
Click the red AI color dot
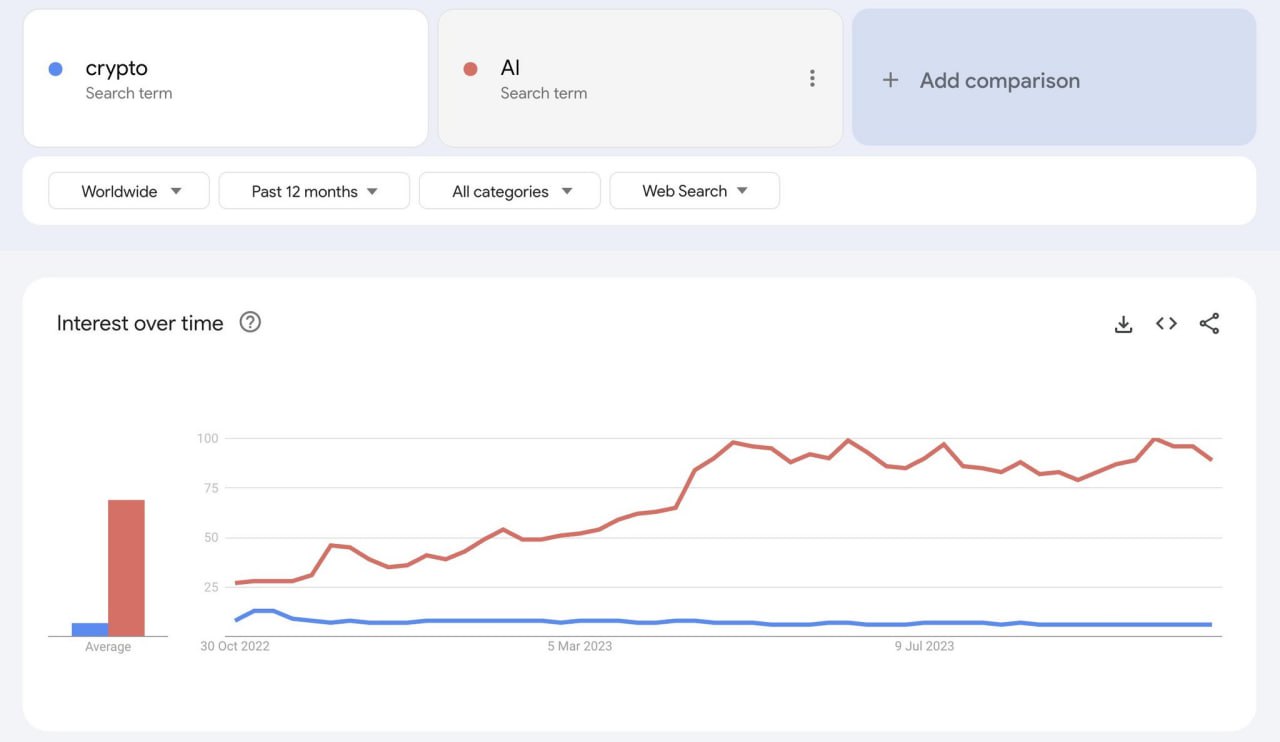470,69
